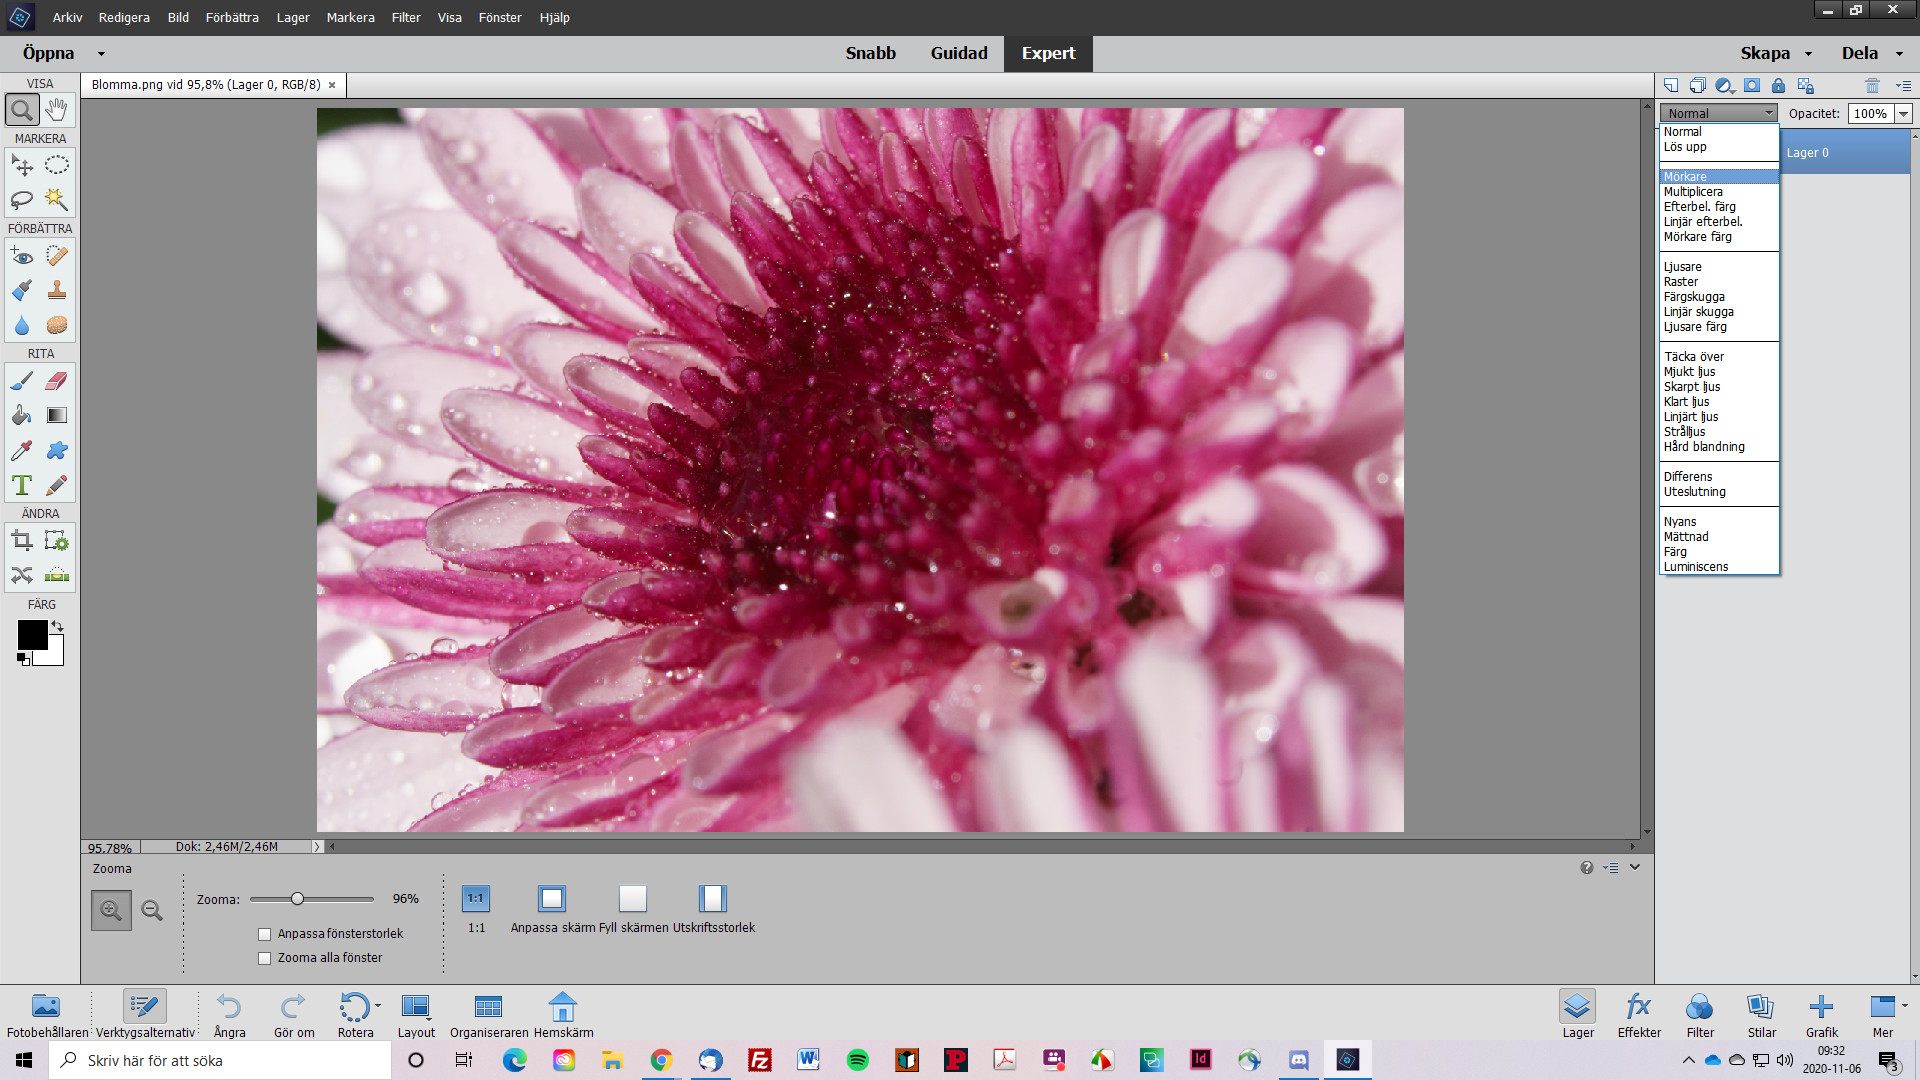Screen dimensions: 1920x1080
Task: Toggle the layer lock icon
Action: [x=1777, y=86]
